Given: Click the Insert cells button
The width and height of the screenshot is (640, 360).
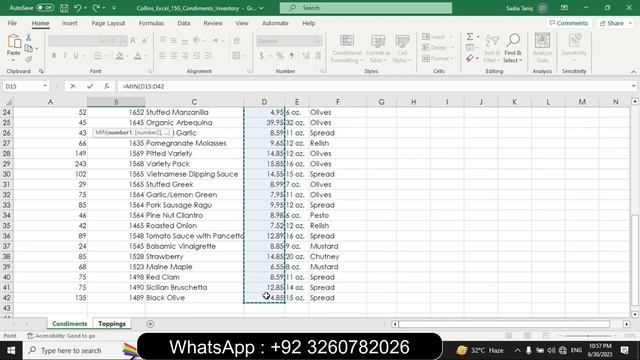Looking at the screenshot, I should [x=438, y=37].
